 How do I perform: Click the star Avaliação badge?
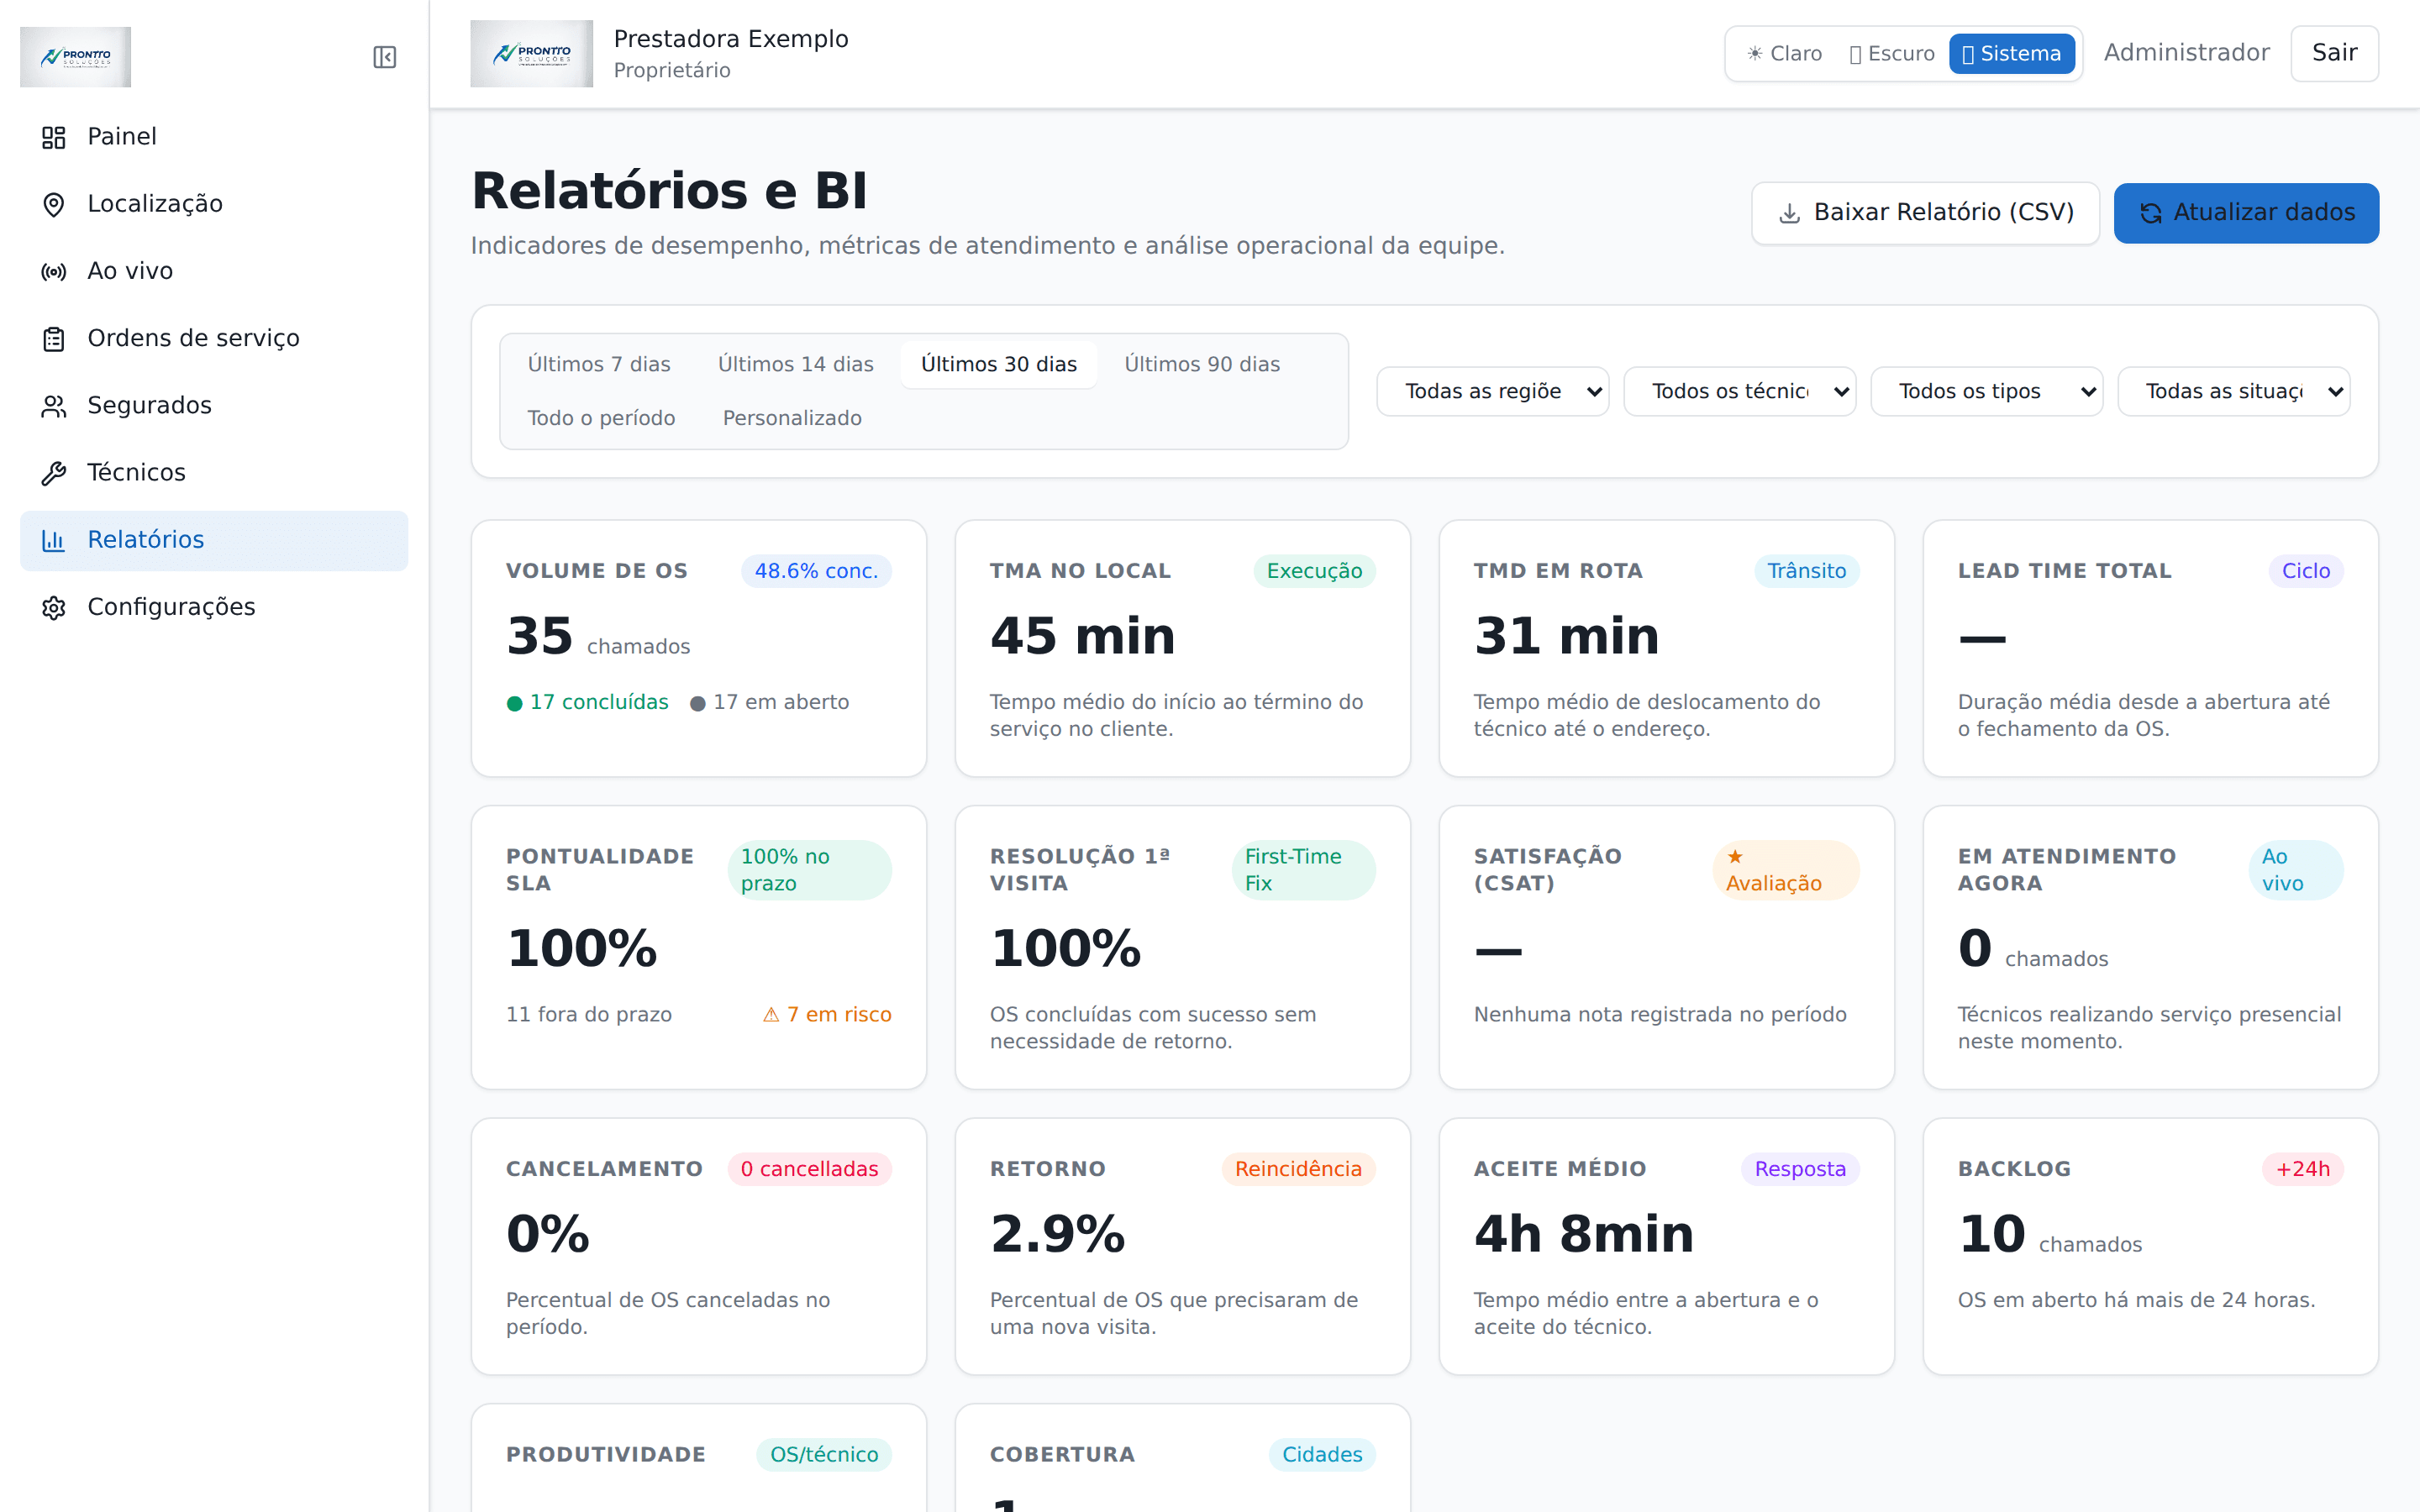1785,870
